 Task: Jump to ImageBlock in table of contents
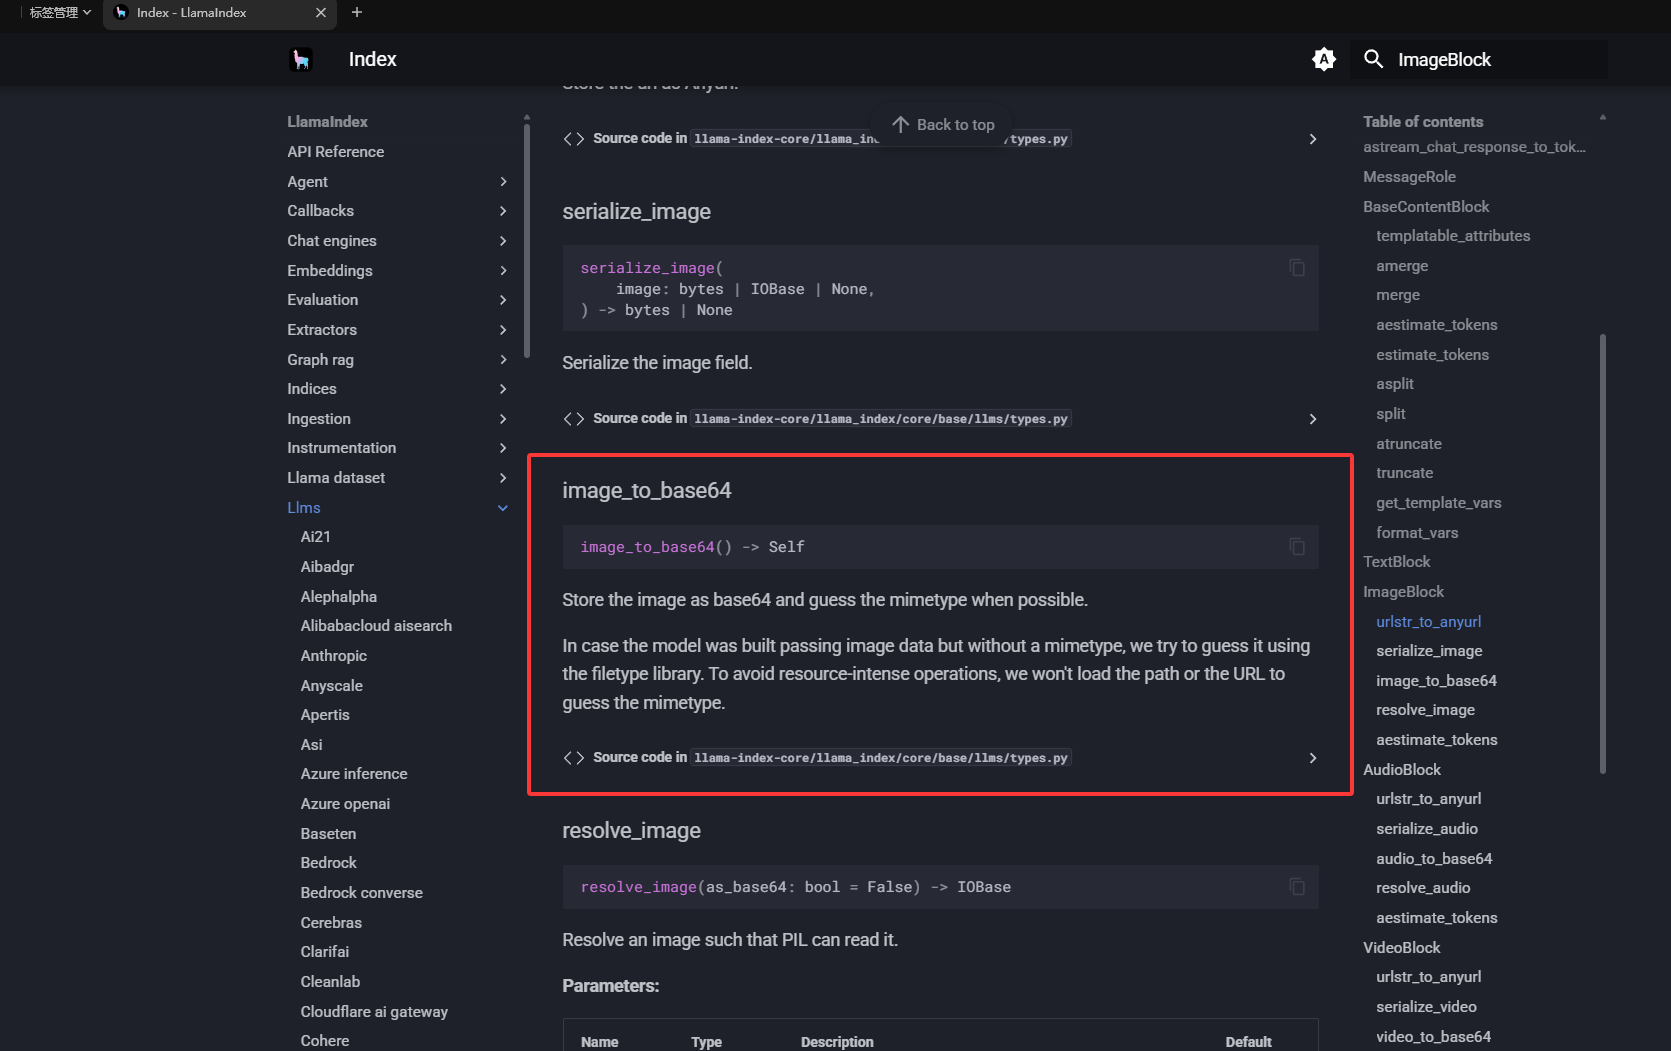[1404, 592]
